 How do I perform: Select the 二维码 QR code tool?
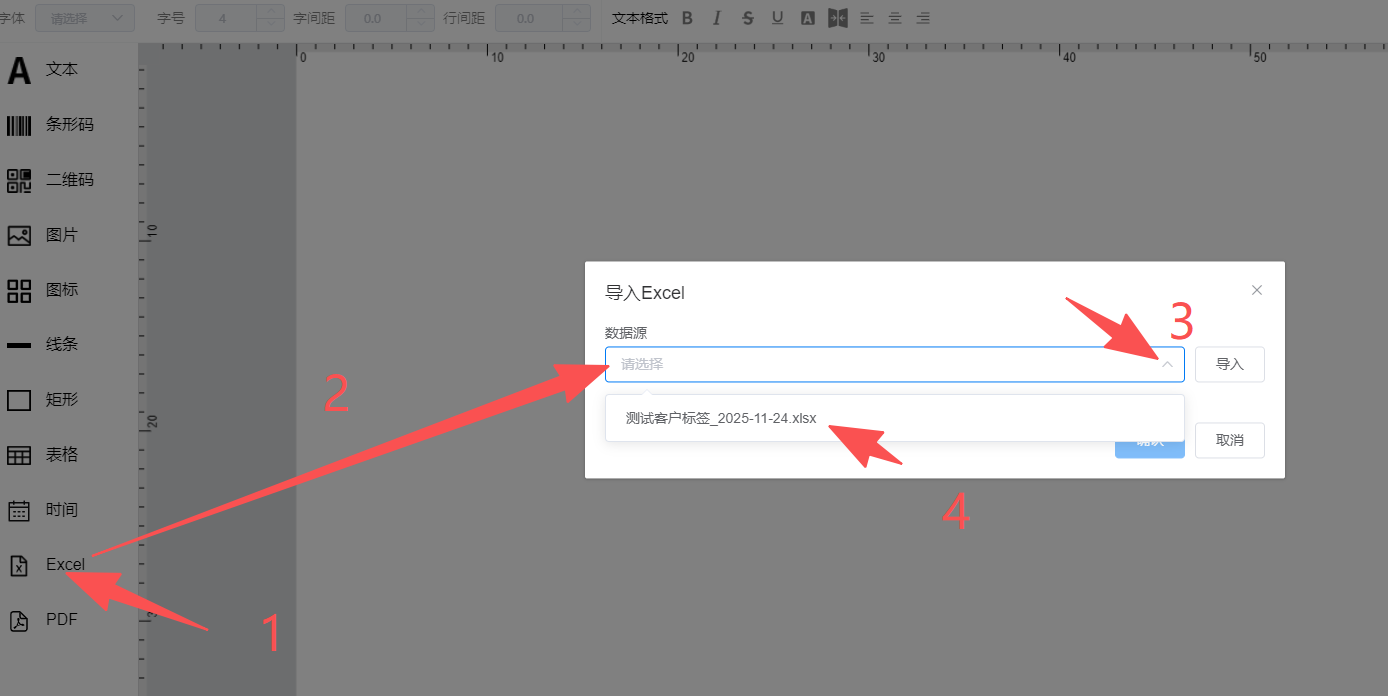tap(50, 180)
